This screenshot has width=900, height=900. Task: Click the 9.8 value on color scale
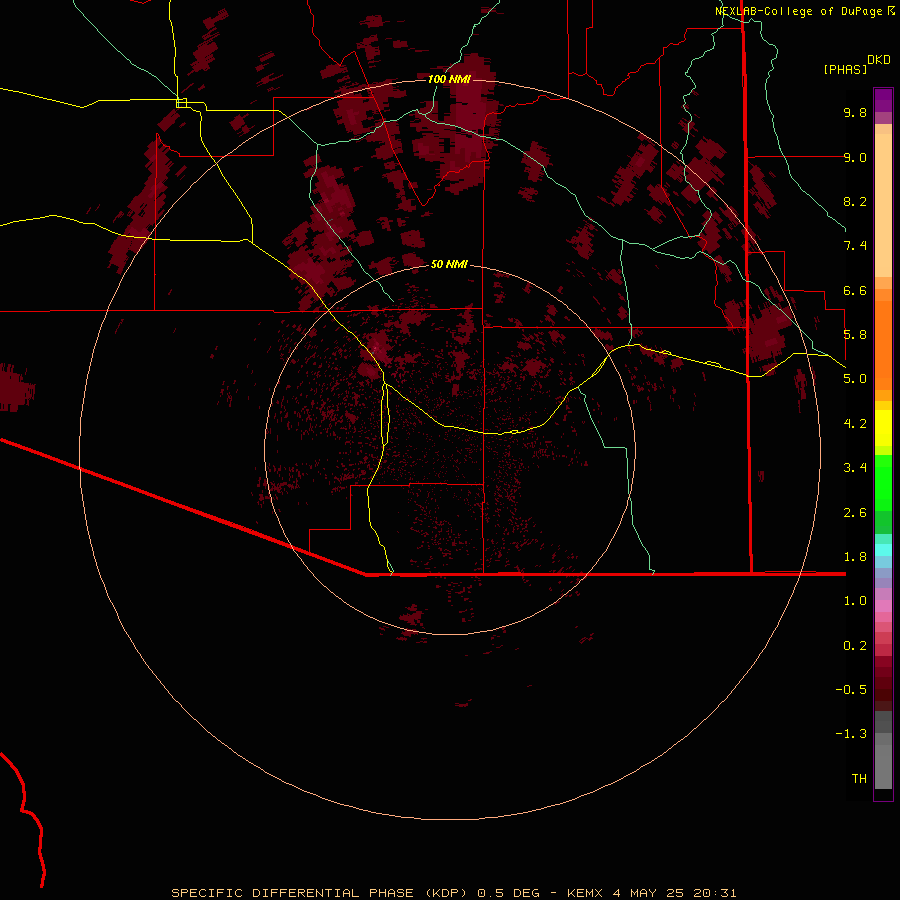click(x=855, y=112)
